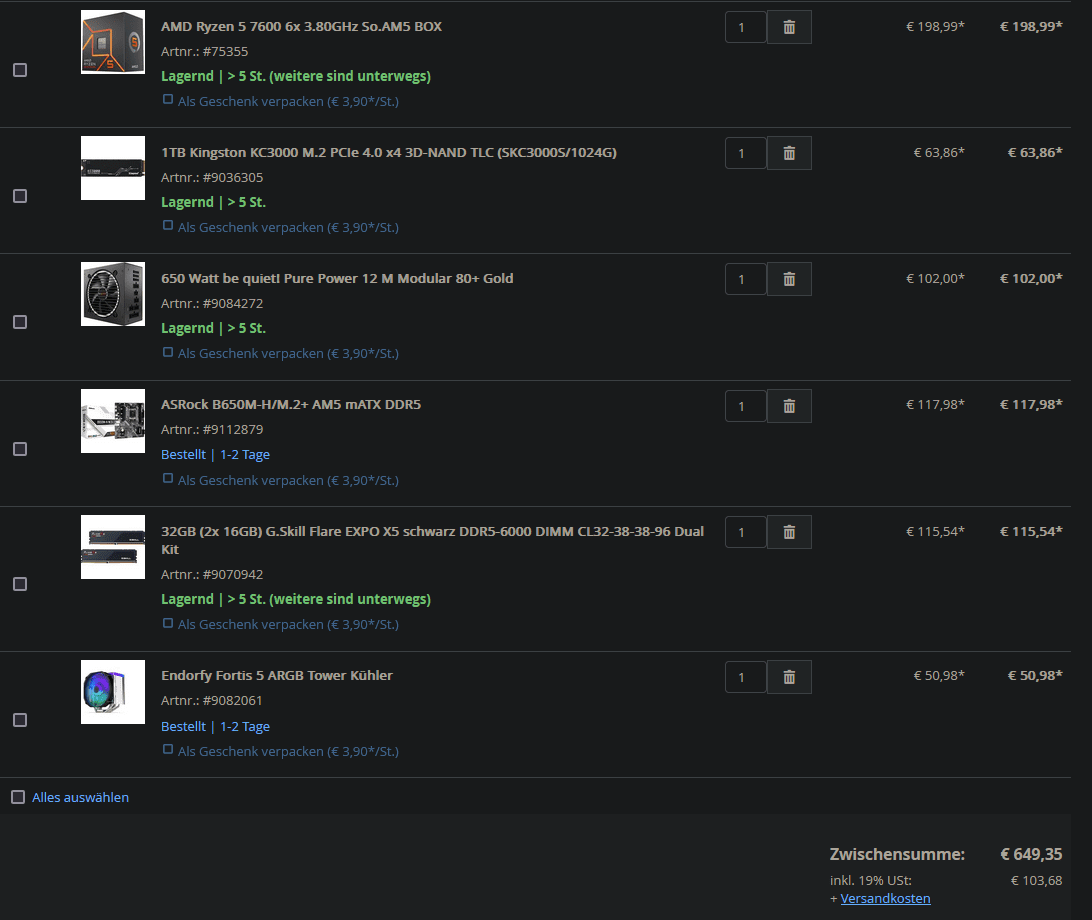This screenshot has height=920, width=1092.
Task: Click bold total price € 198,99*
Action: click(1031, 26)
